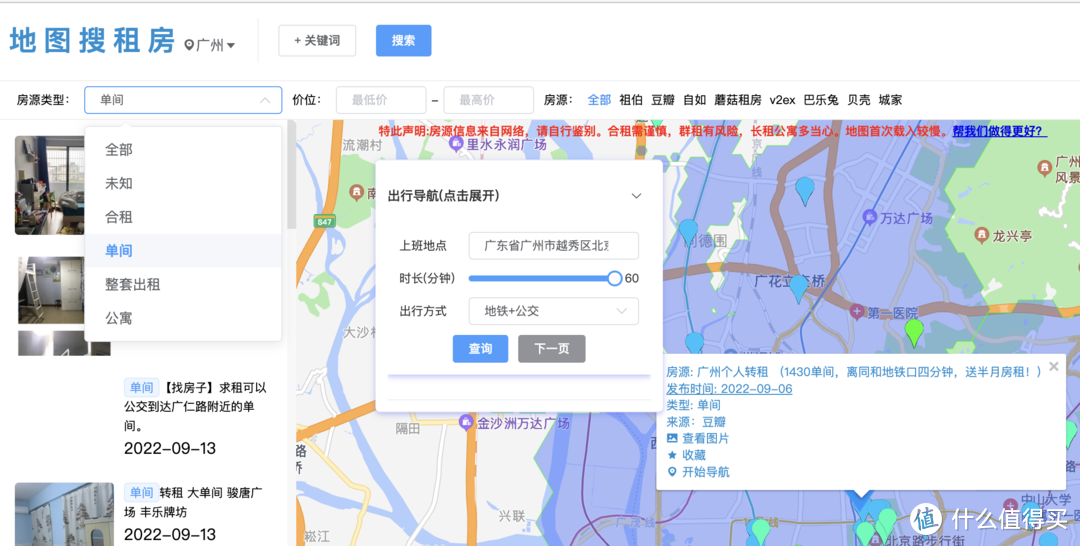
Task: Select v2ex source filter
Action: coord(782,100)
